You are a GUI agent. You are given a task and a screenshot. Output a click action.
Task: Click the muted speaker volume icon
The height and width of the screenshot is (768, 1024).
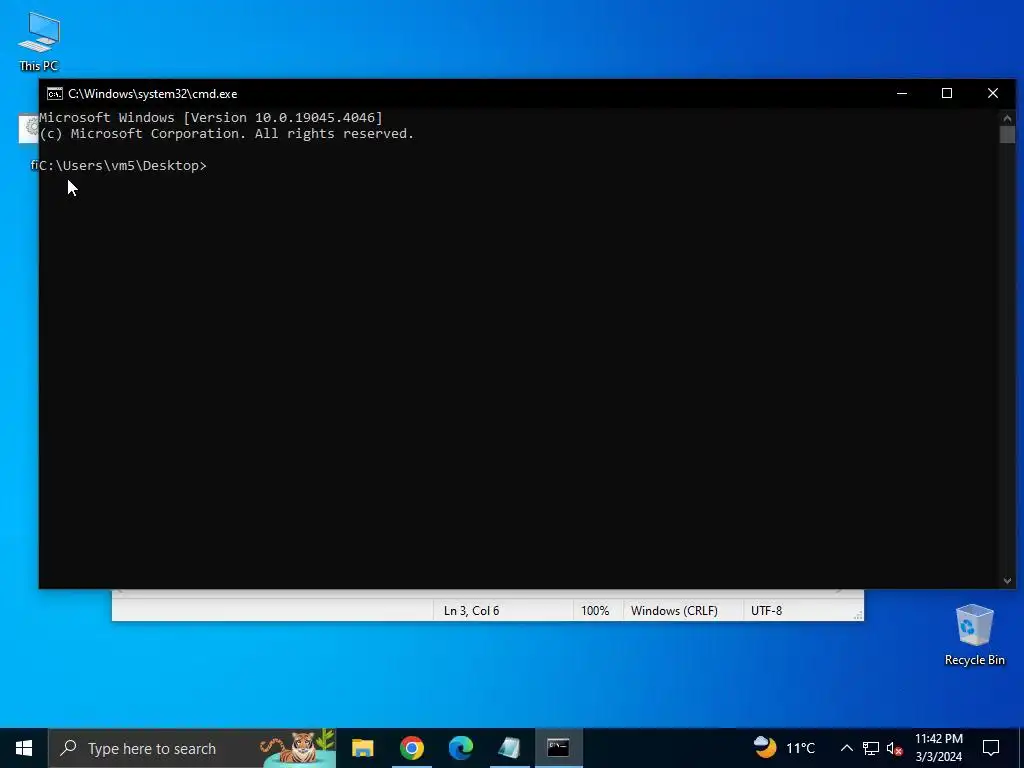pyautogui.click(x=895, y=748)
